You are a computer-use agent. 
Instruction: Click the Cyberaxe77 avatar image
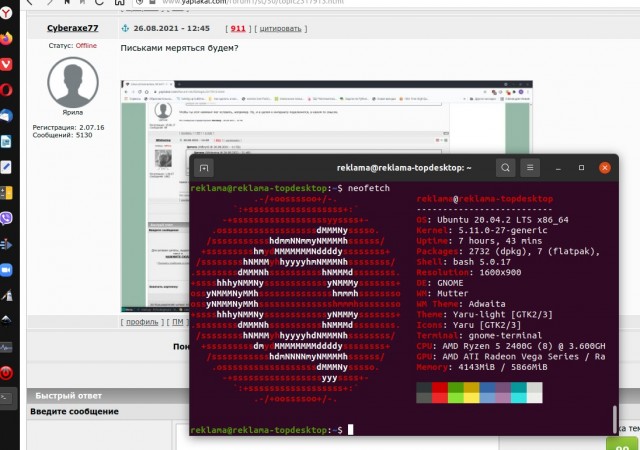pos(73,82)
